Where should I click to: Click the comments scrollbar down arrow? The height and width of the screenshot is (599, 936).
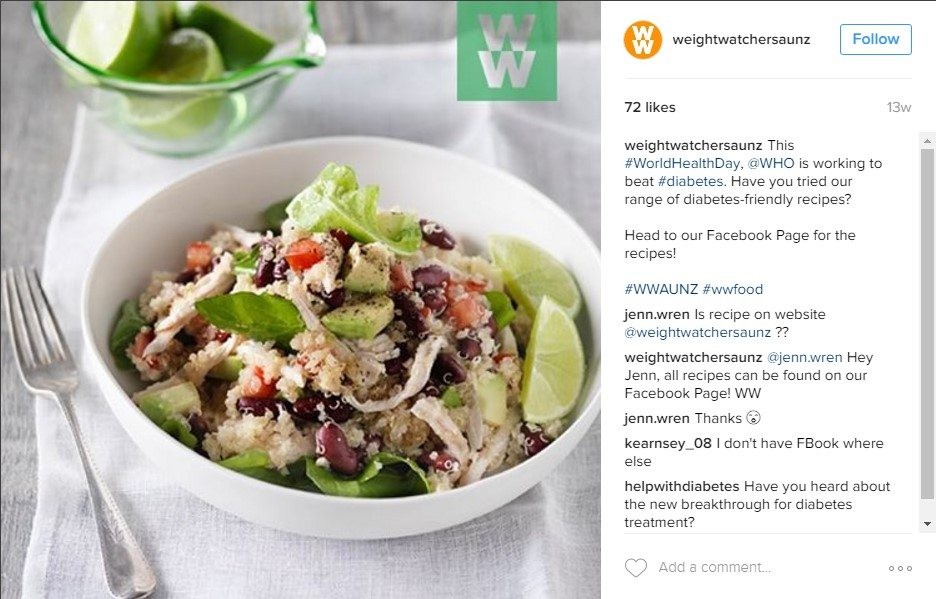click(x=926, y=524)
